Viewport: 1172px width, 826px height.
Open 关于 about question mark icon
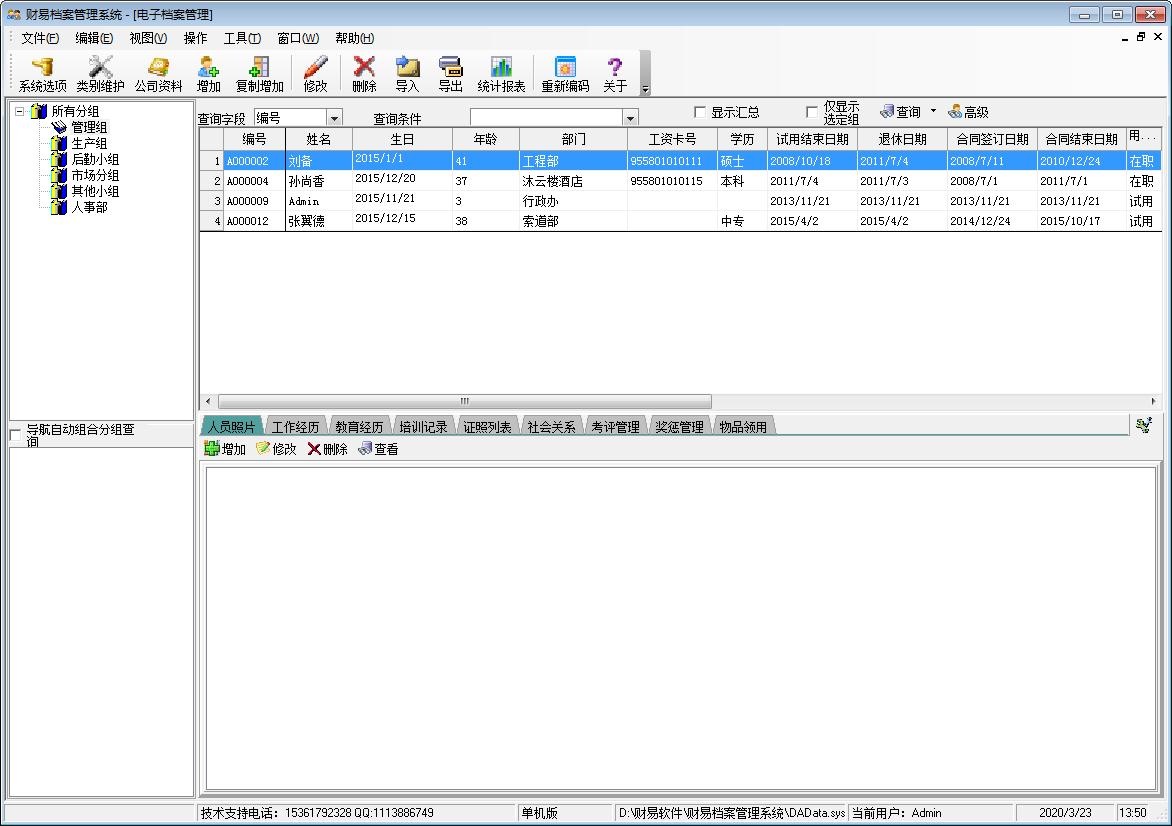pyautogui.click(x=615, y=74)
